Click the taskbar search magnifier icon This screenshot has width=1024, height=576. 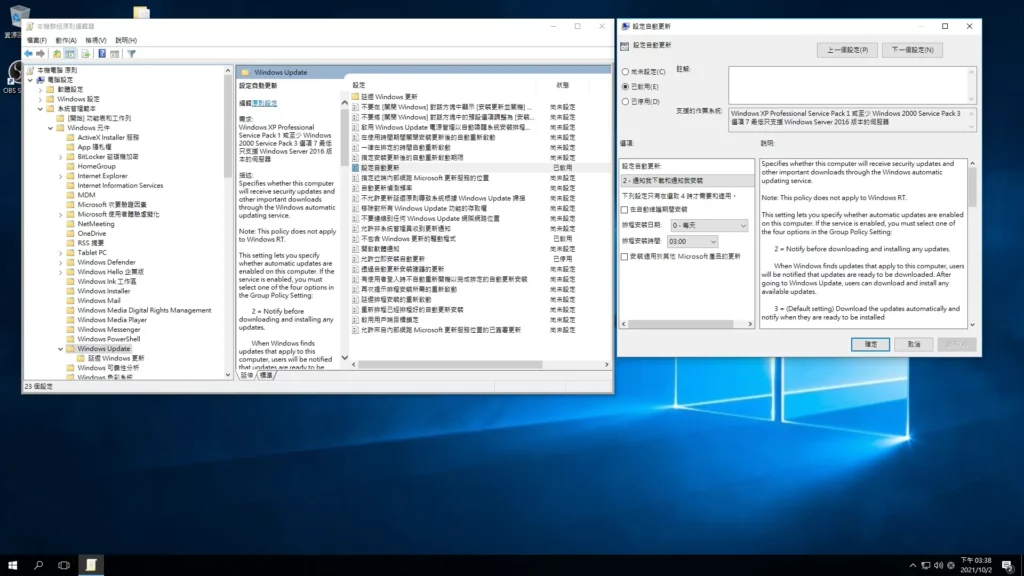coord(38,565)
